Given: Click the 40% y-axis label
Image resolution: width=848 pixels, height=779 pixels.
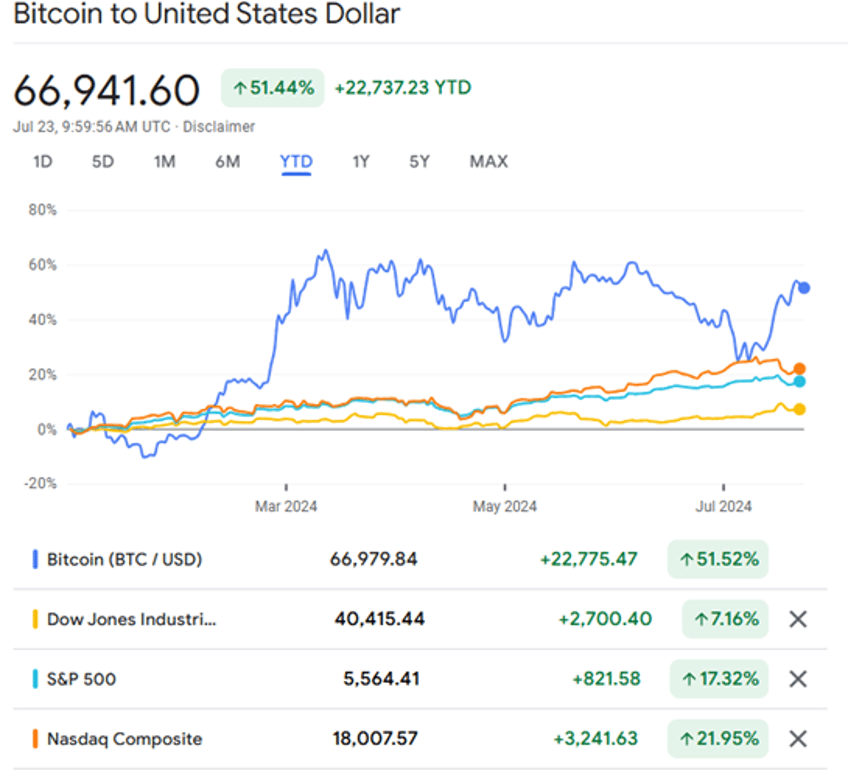Looking at the screenshot, I should point(43,320).
